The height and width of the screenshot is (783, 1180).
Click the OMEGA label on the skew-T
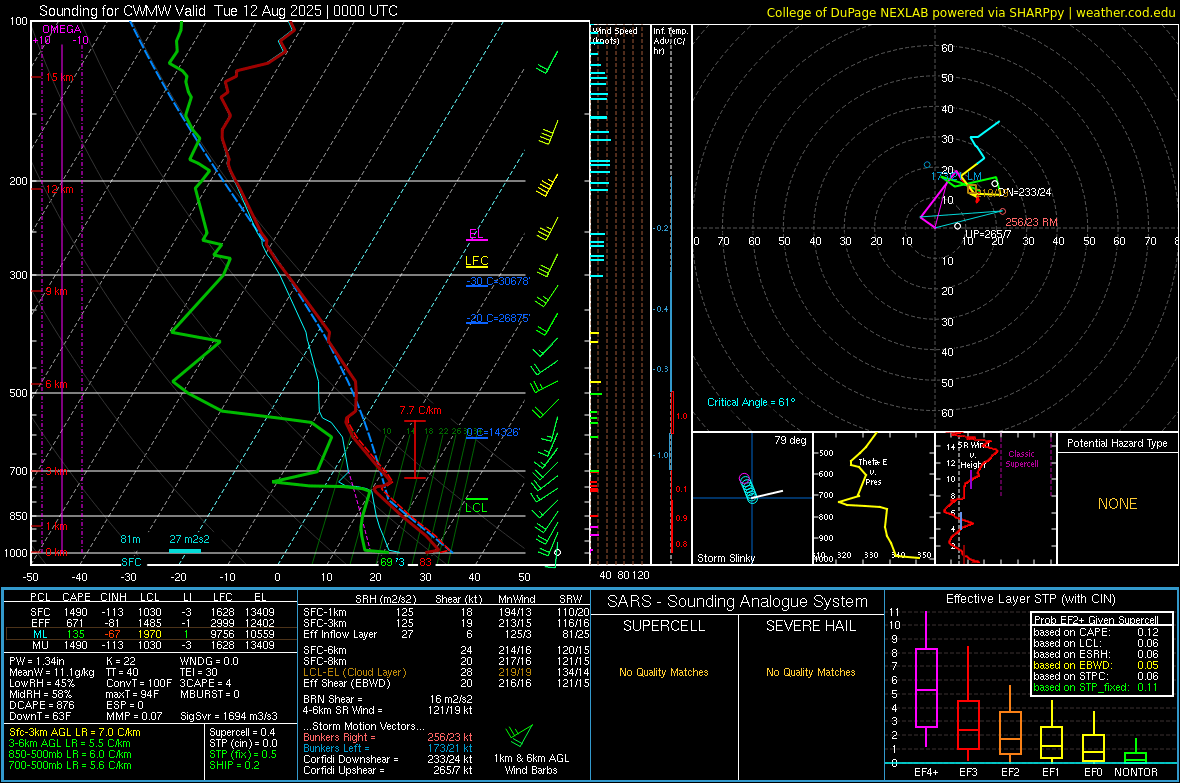pos(62,29)
